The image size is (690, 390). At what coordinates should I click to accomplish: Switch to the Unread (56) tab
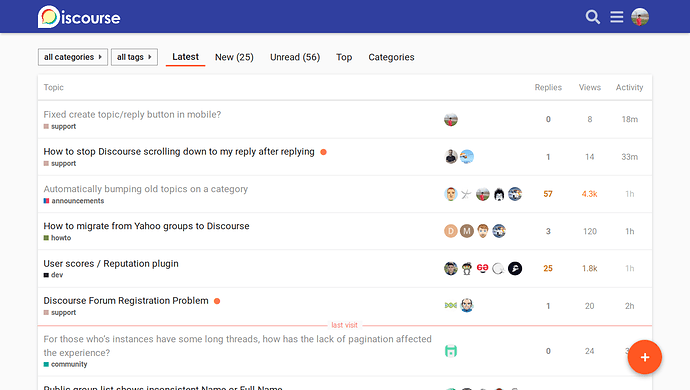(295, 57)
